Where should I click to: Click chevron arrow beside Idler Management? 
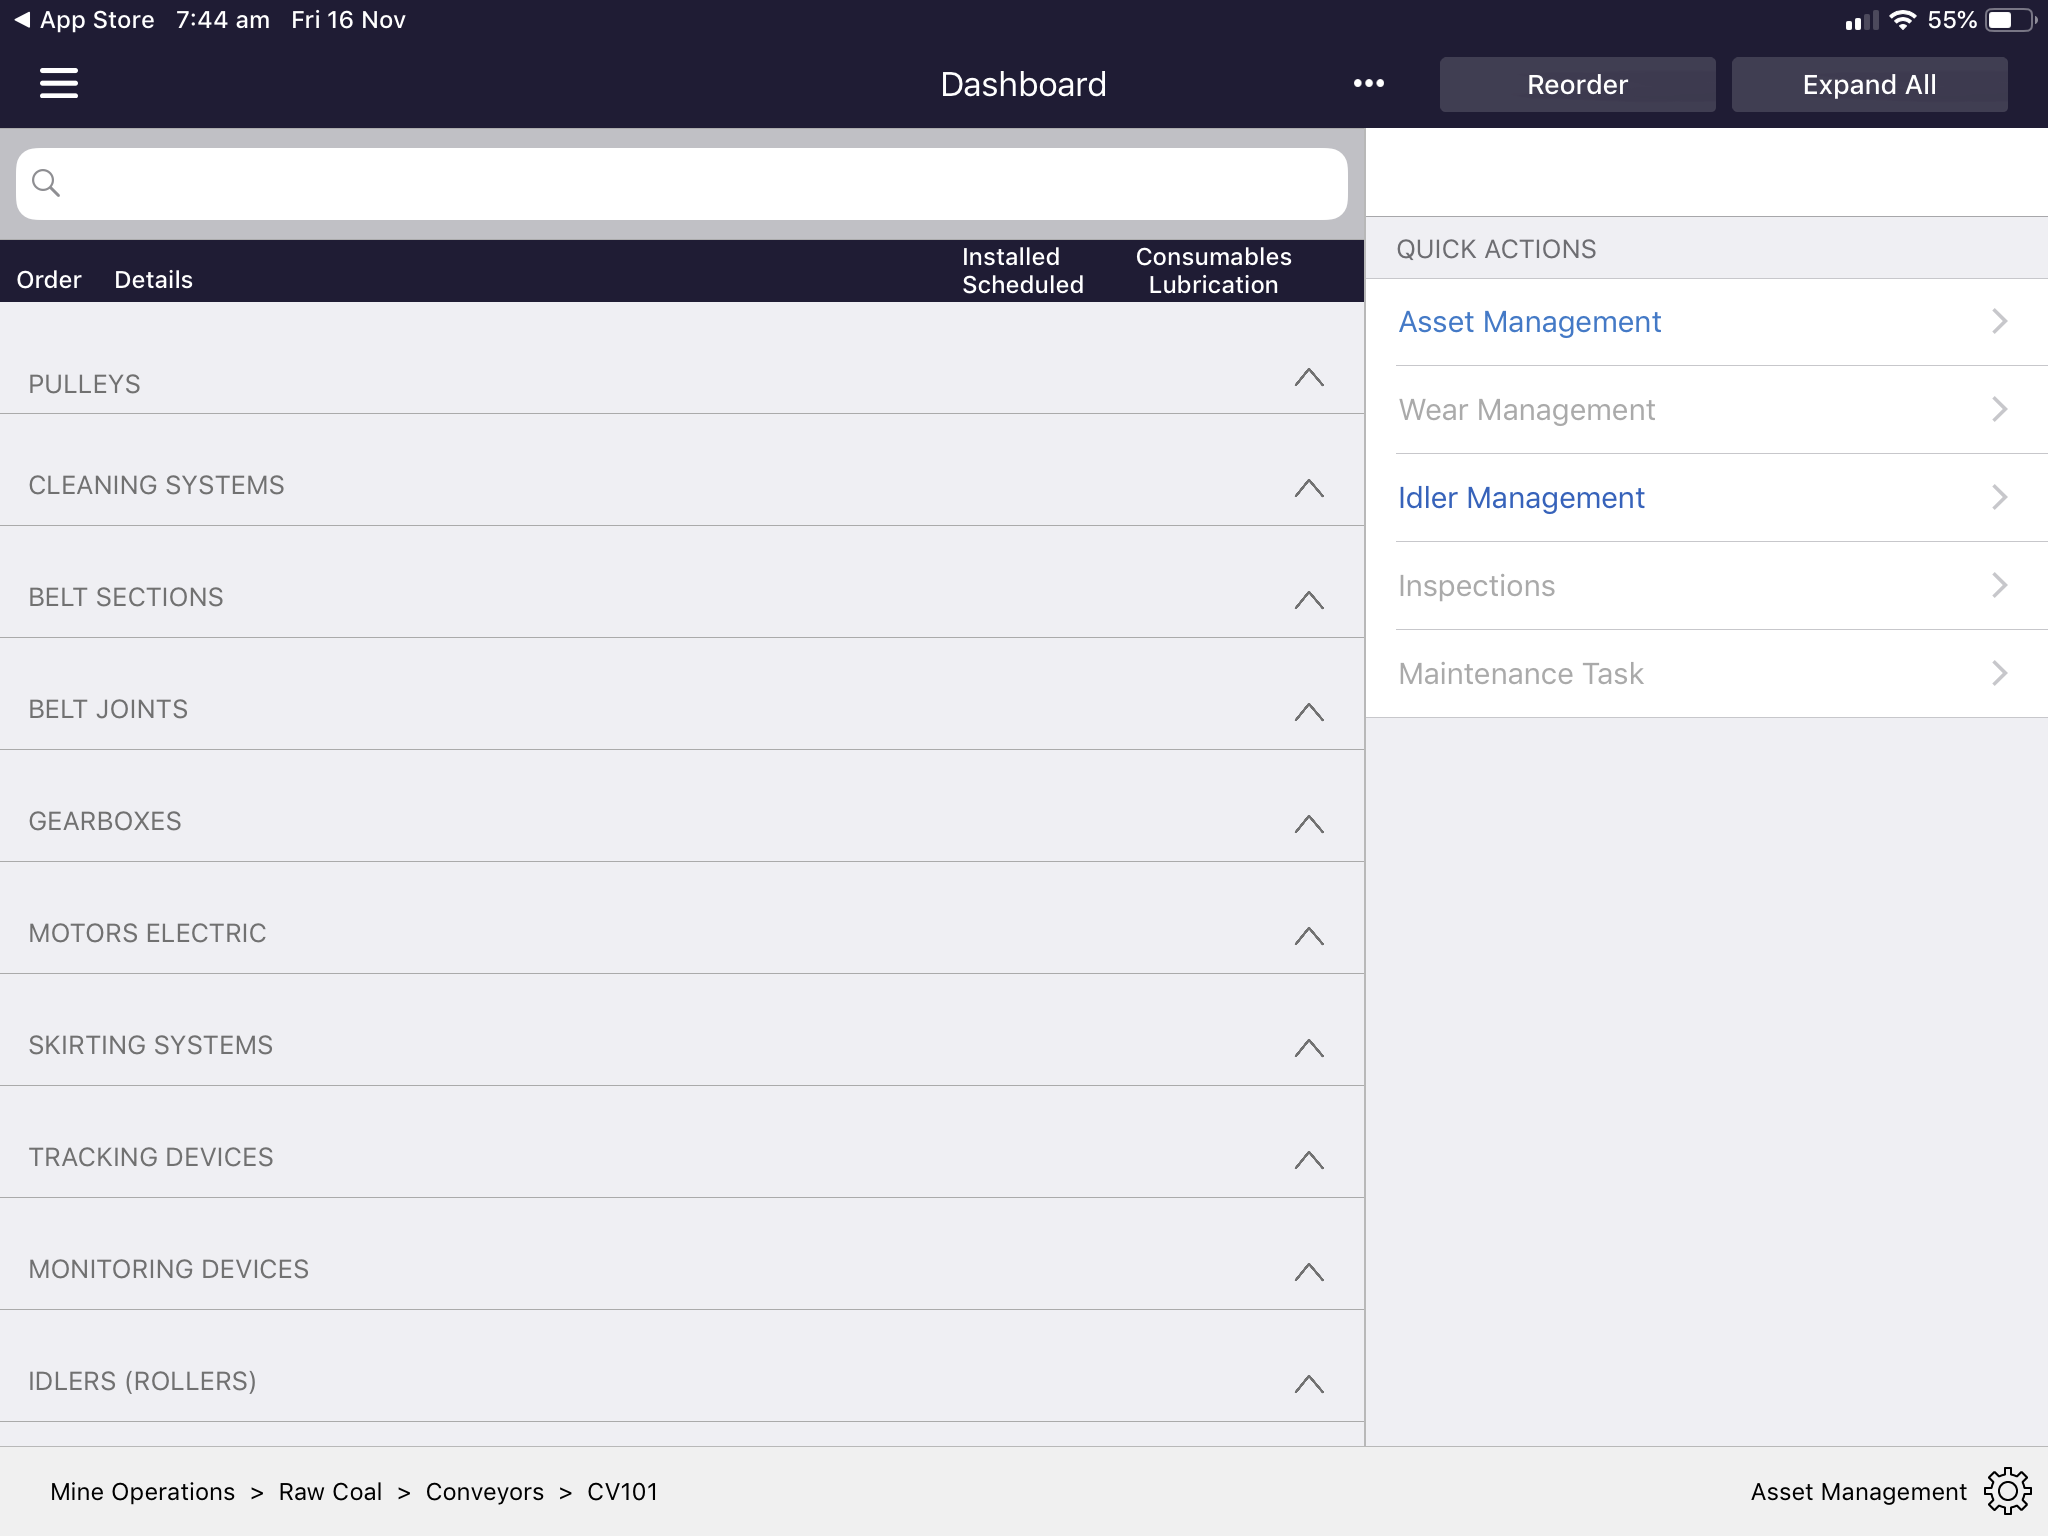(1999, 498)
